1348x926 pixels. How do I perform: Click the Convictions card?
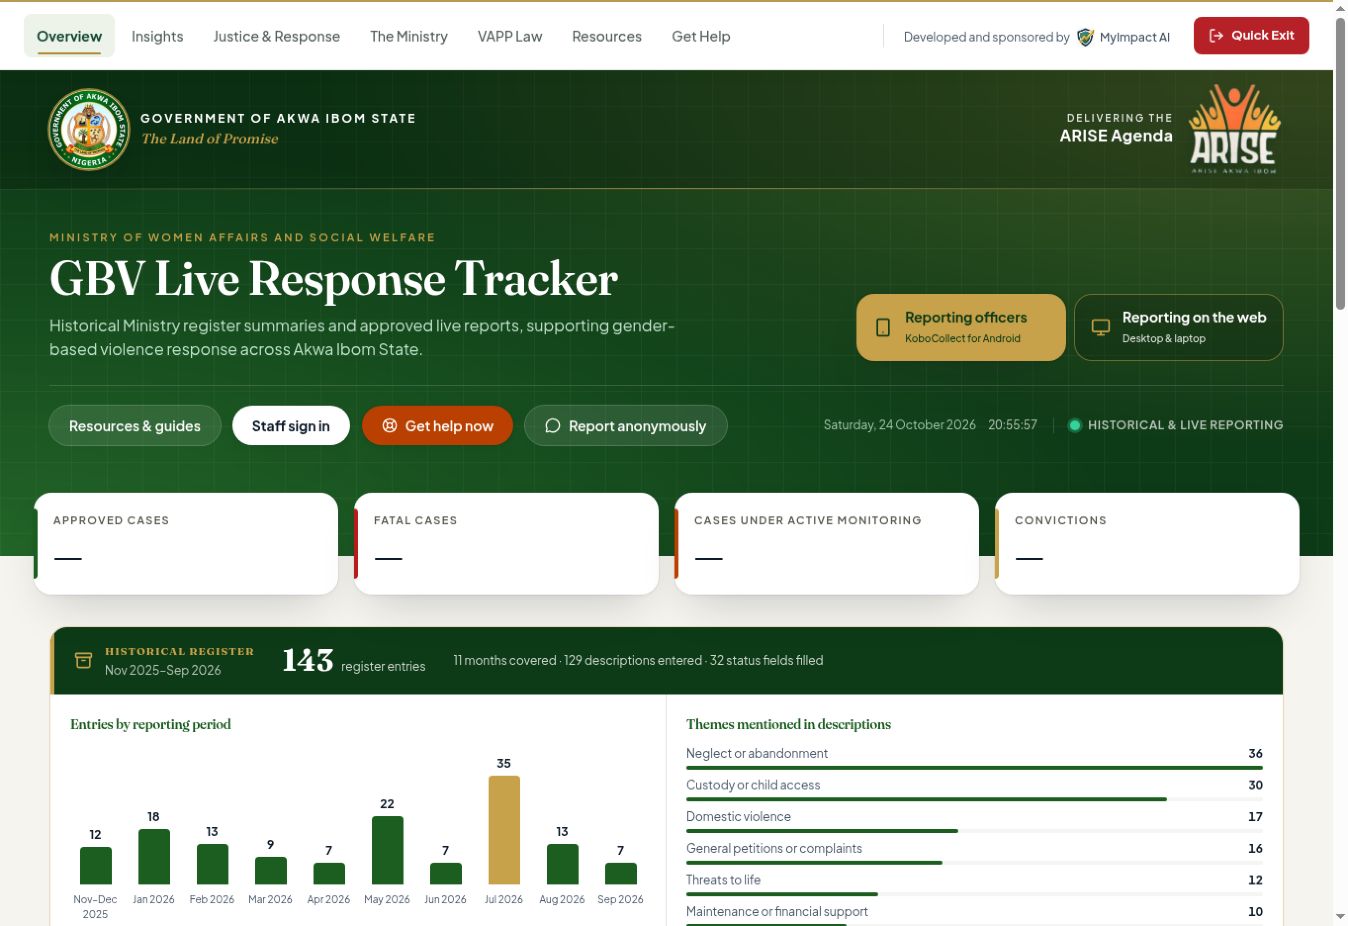(1147, 544)
